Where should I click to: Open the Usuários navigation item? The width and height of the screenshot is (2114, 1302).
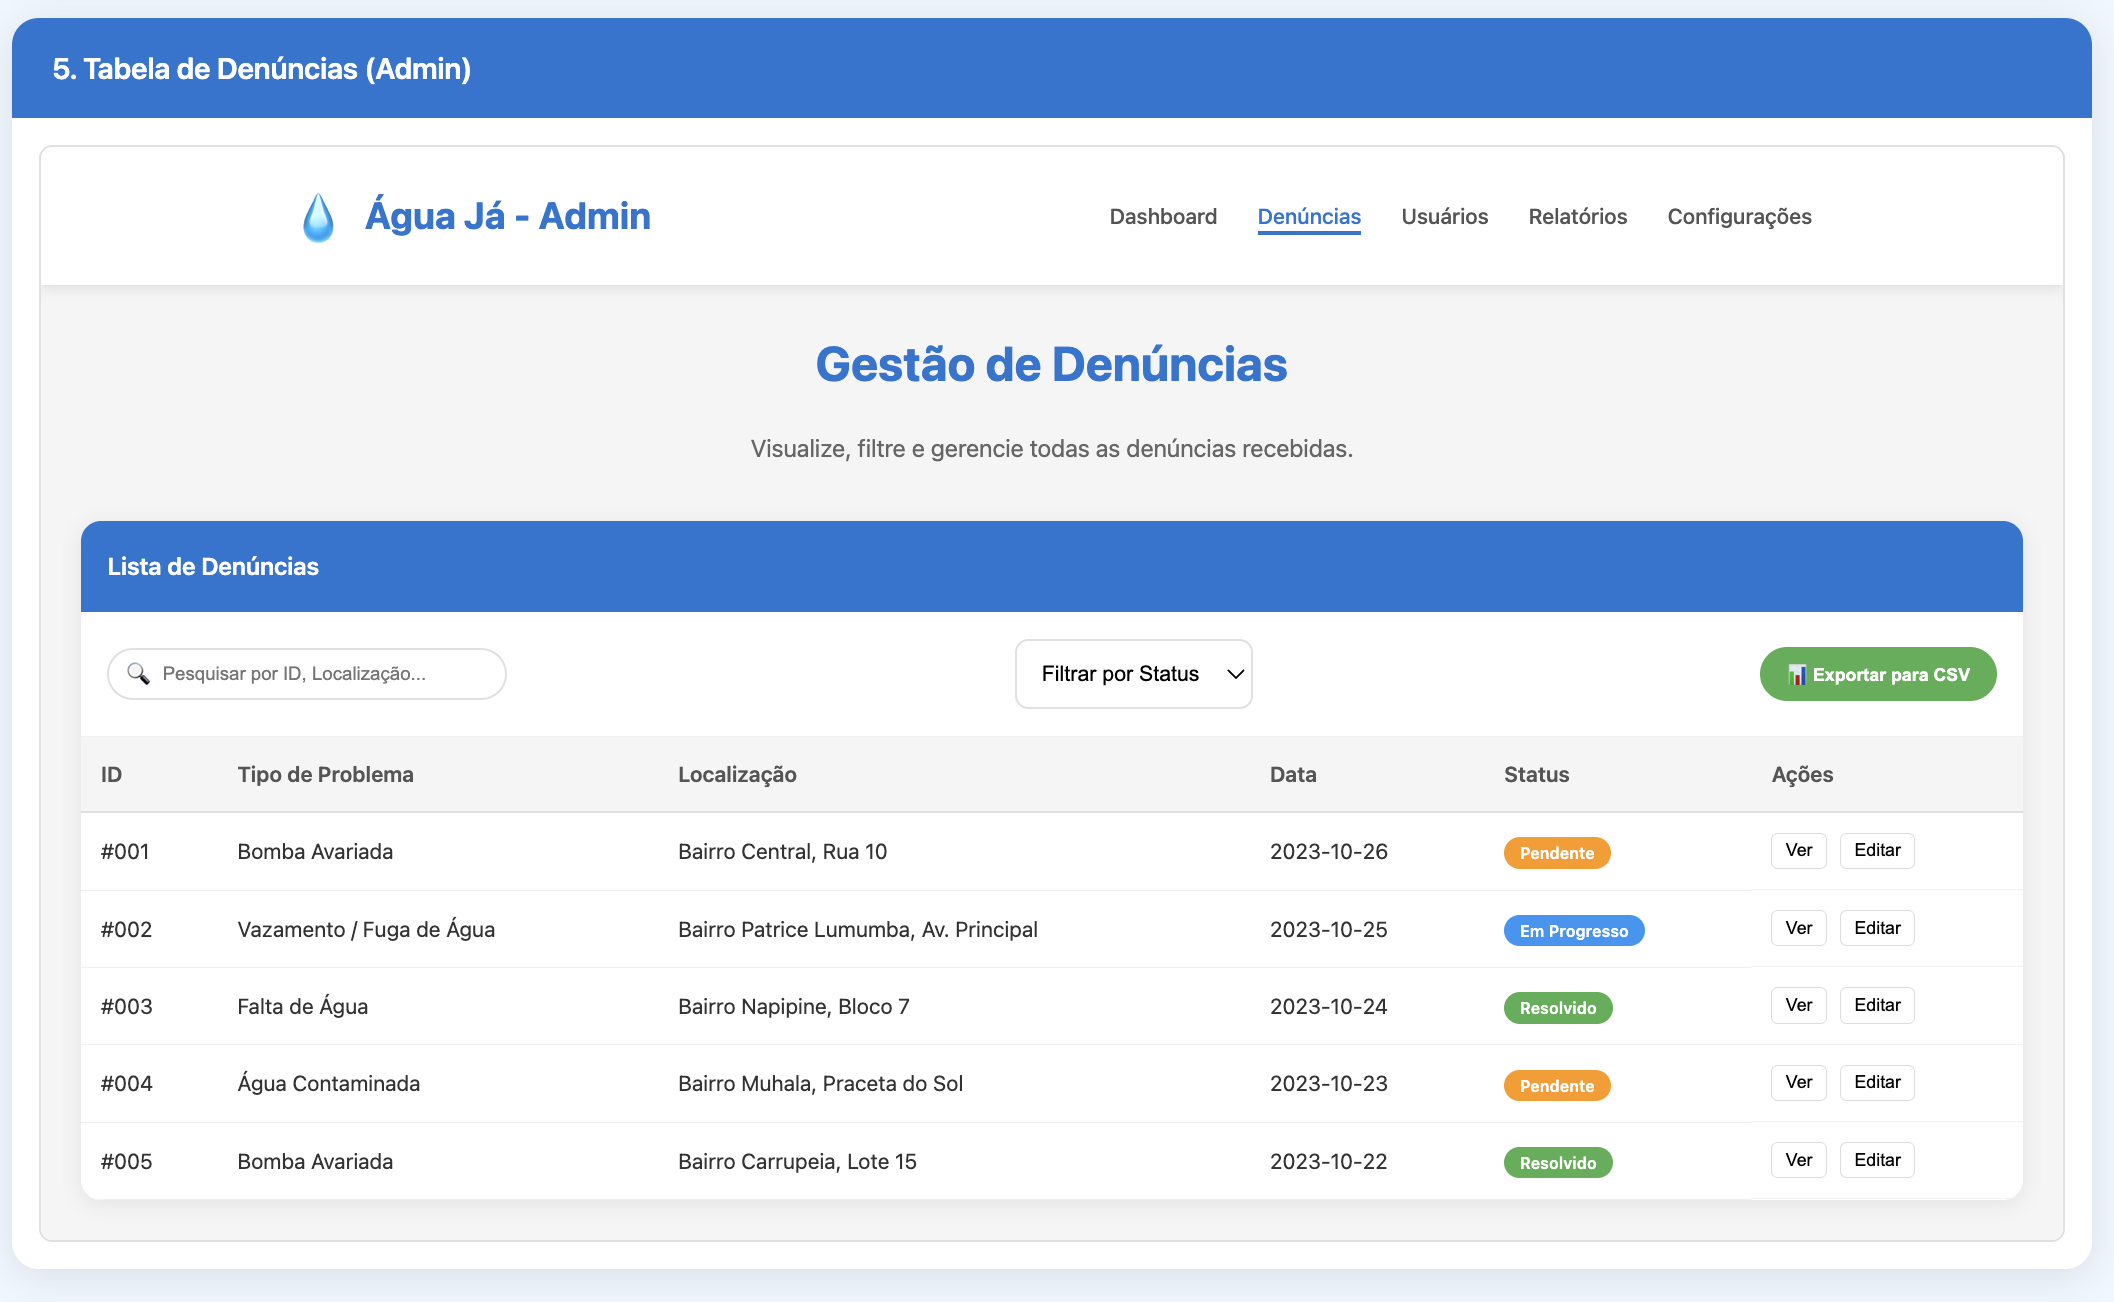tap(1444, 217)
